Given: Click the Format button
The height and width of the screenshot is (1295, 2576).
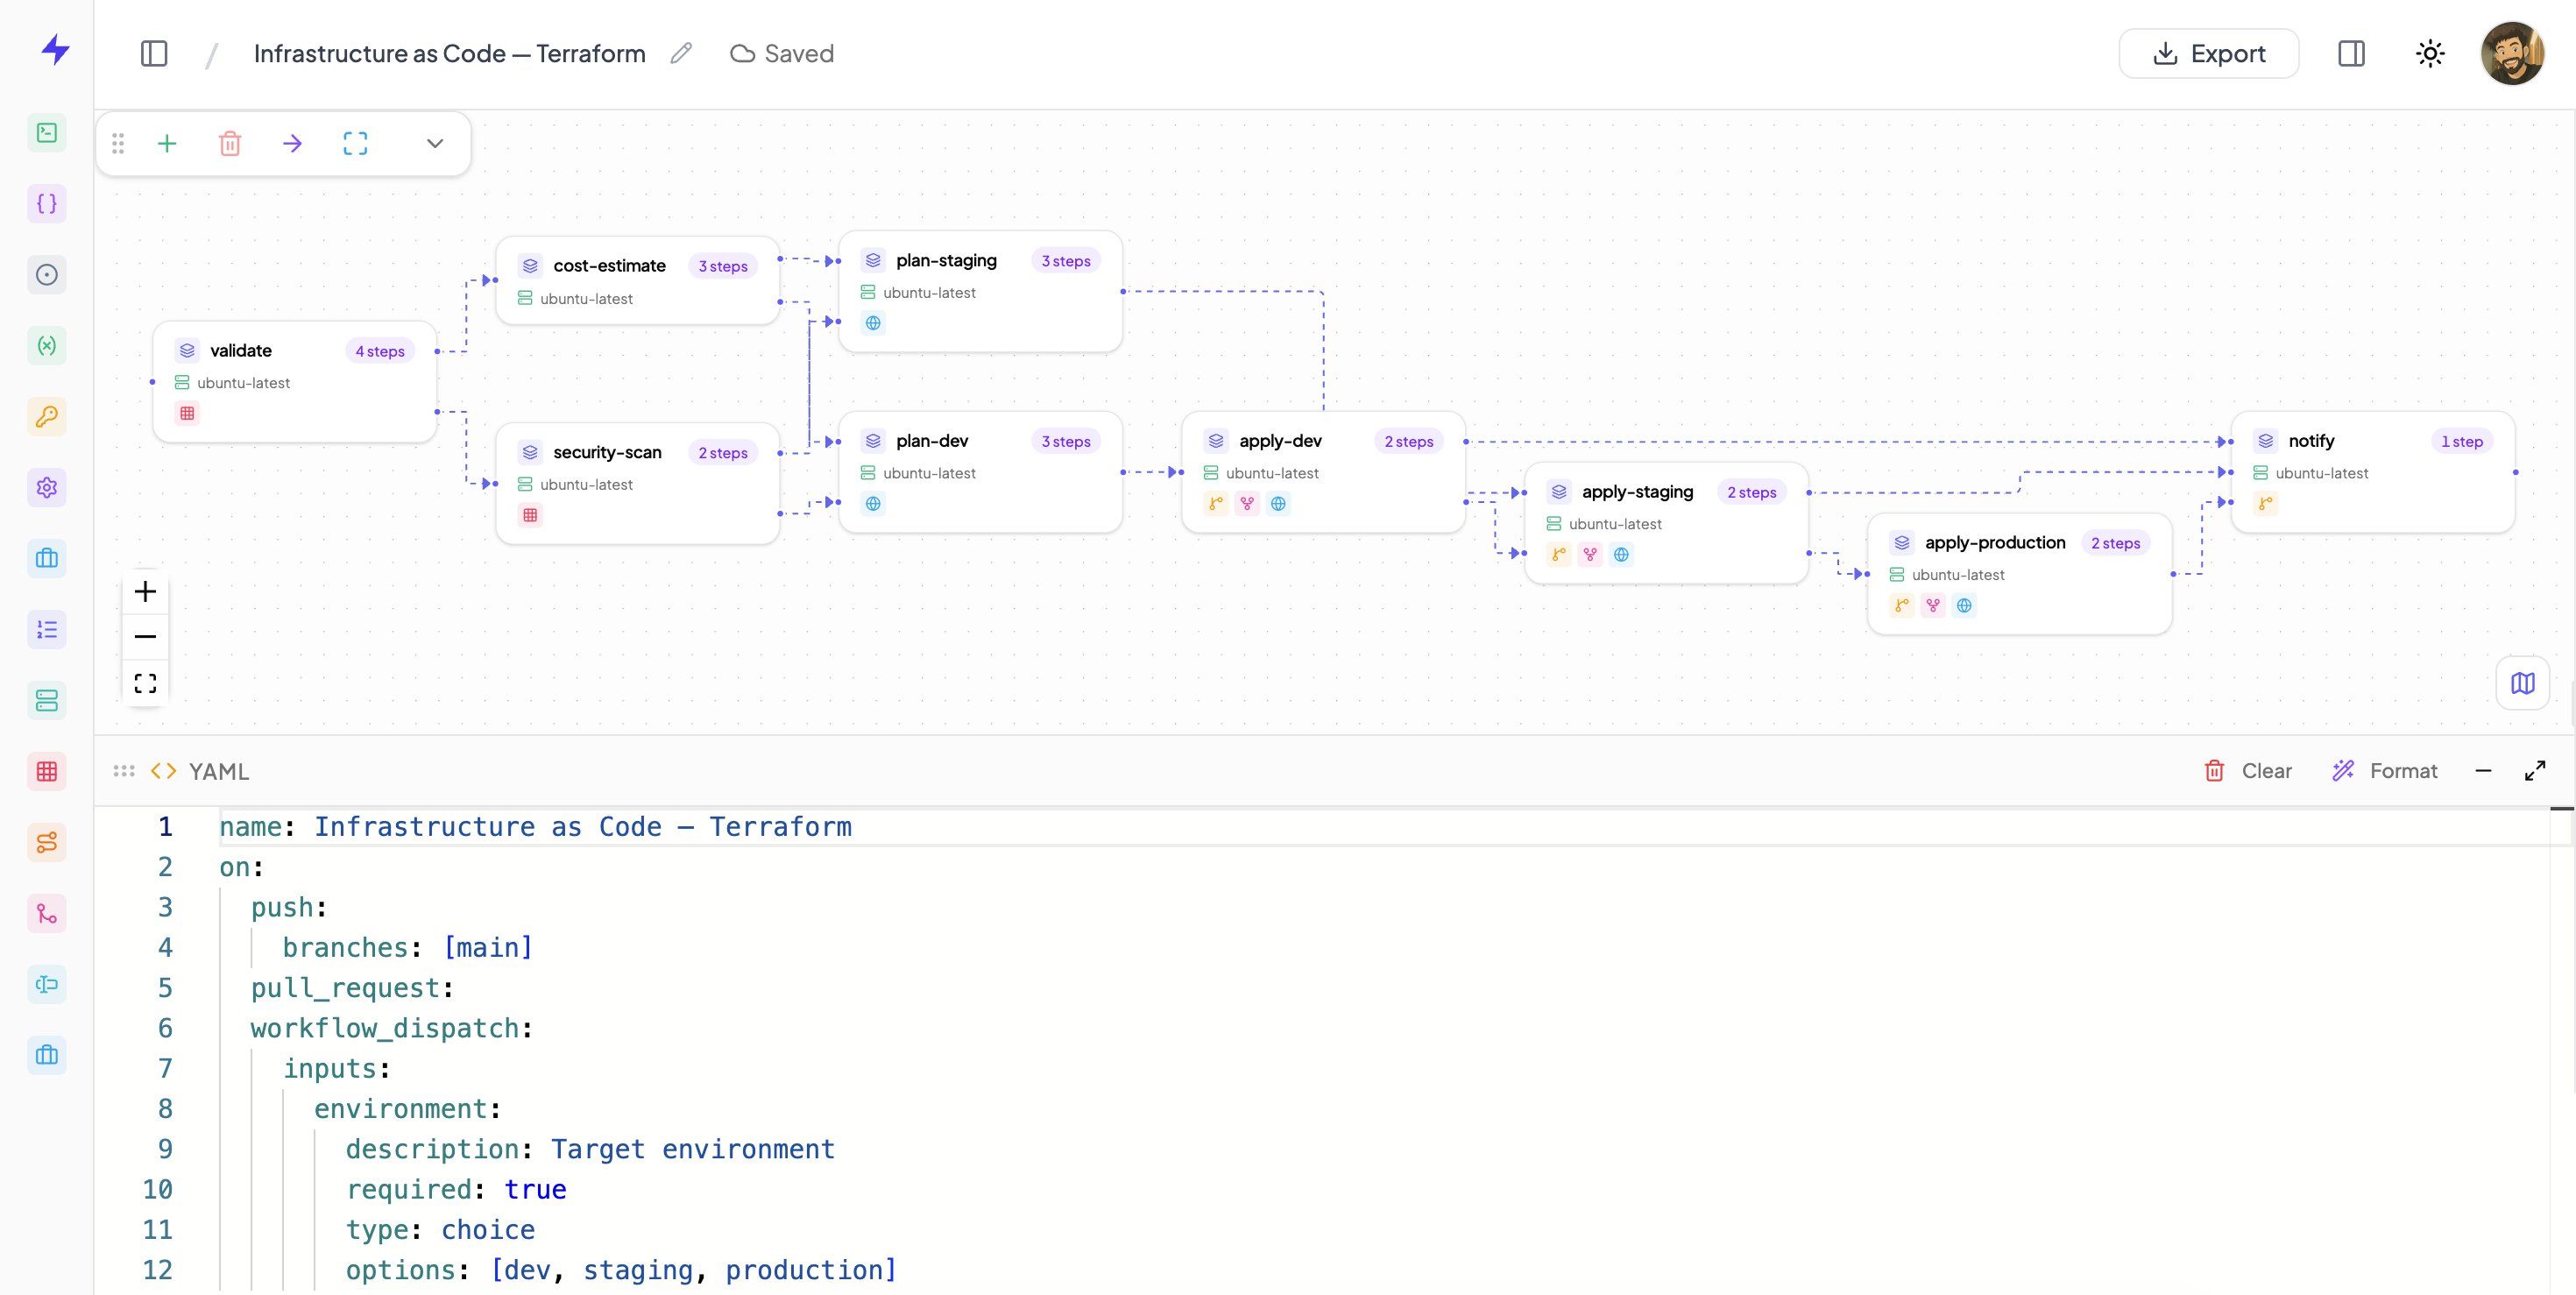Looking at the screenshot, I should (x=2385, y=771).
